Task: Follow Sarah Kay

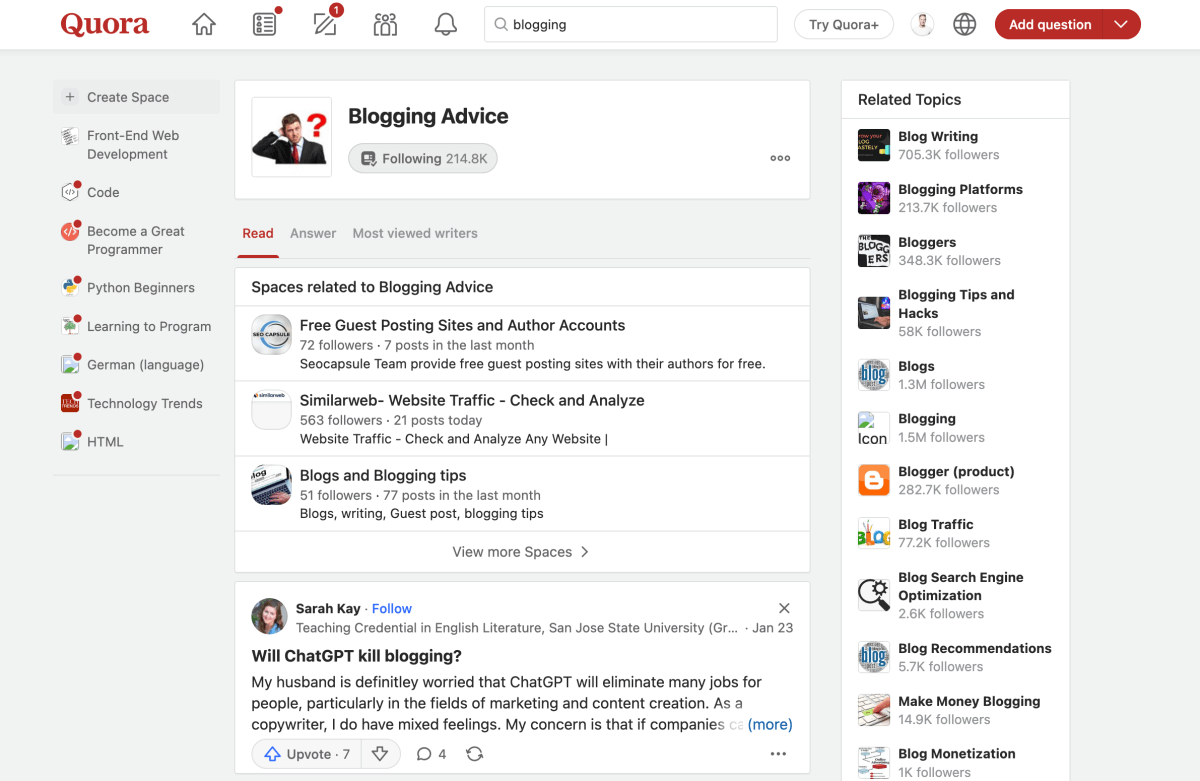Action: pos(392,608)
